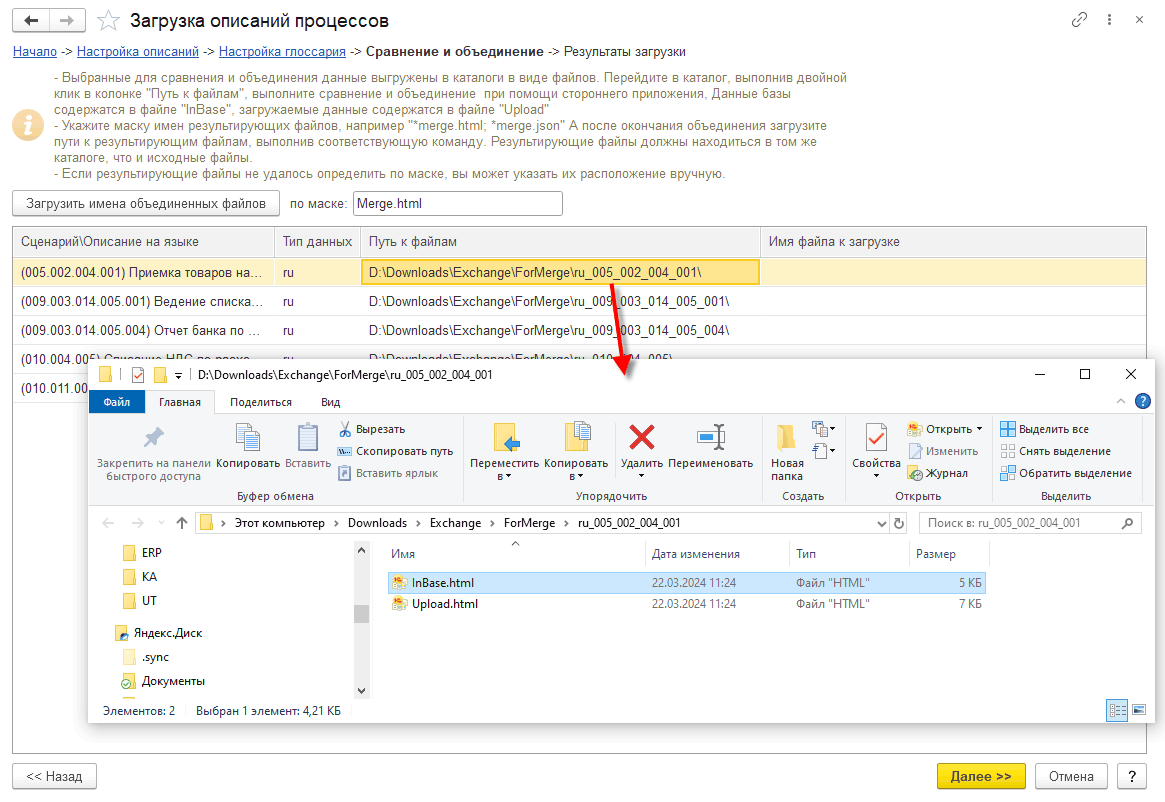
Task: Go to Настройка описаний step link
Action: [137, 51]
